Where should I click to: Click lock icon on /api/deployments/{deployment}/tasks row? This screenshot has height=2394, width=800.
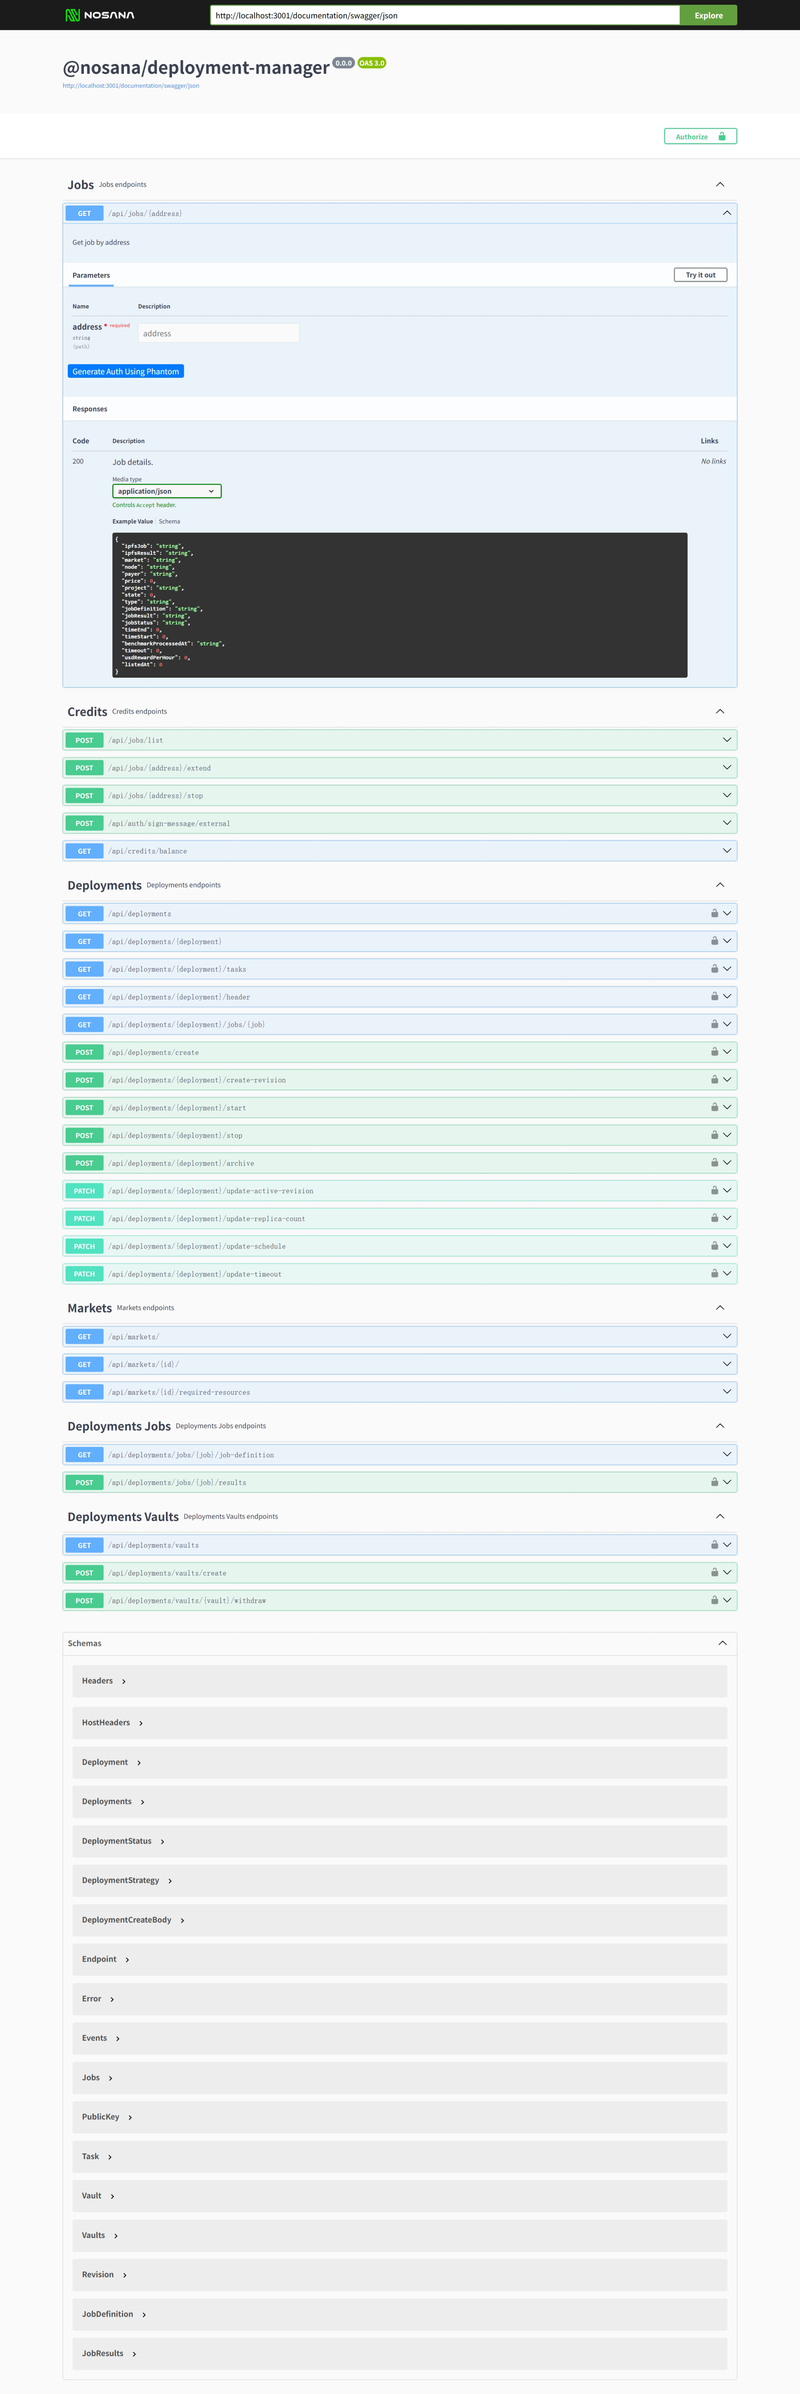click(x=714, y=969)
